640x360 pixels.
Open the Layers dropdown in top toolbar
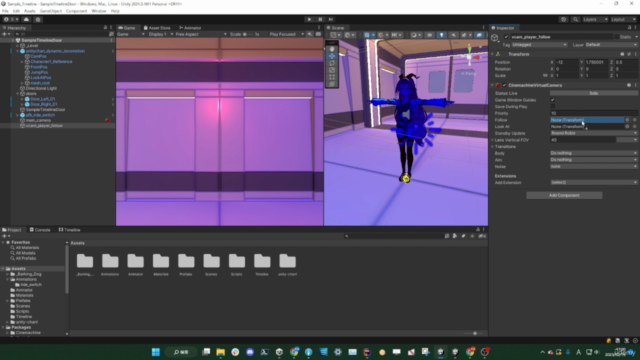595,19
